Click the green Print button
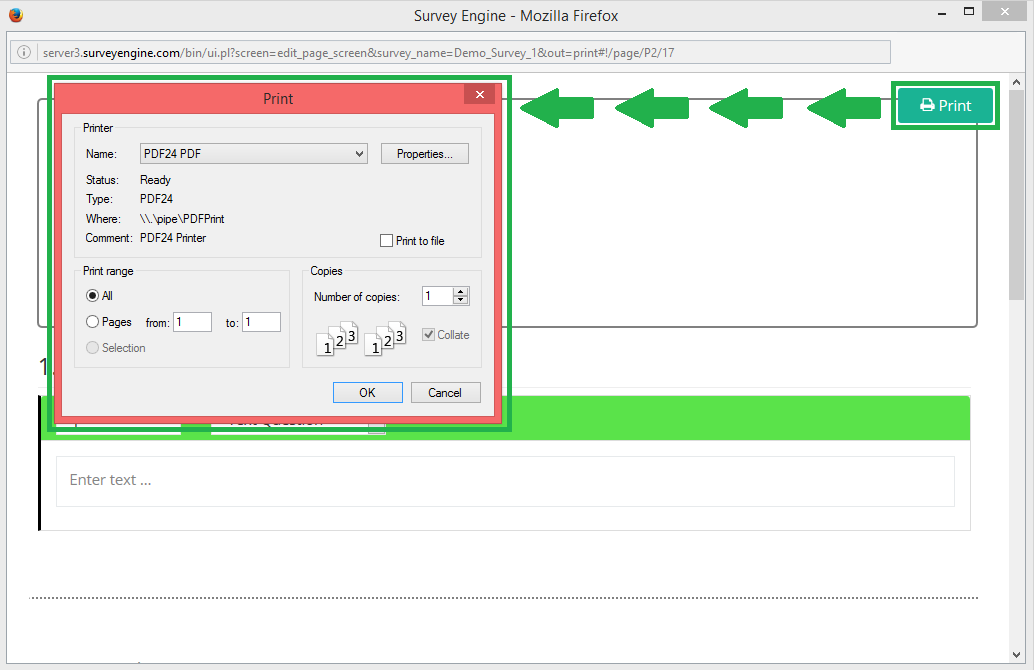Viewport: 1035px width, 670px height. (x=945, y=106)
